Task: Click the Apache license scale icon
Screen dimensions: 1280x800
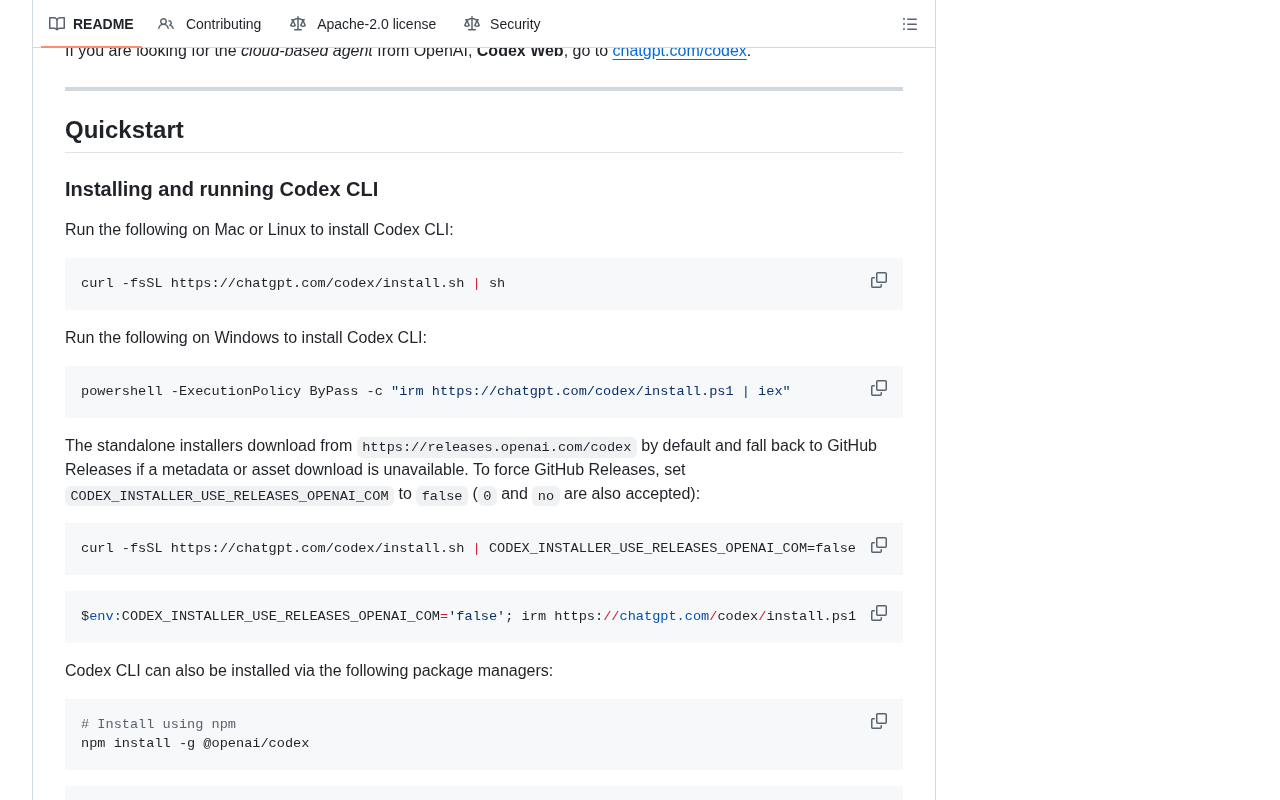Action: tap(298, 24)
